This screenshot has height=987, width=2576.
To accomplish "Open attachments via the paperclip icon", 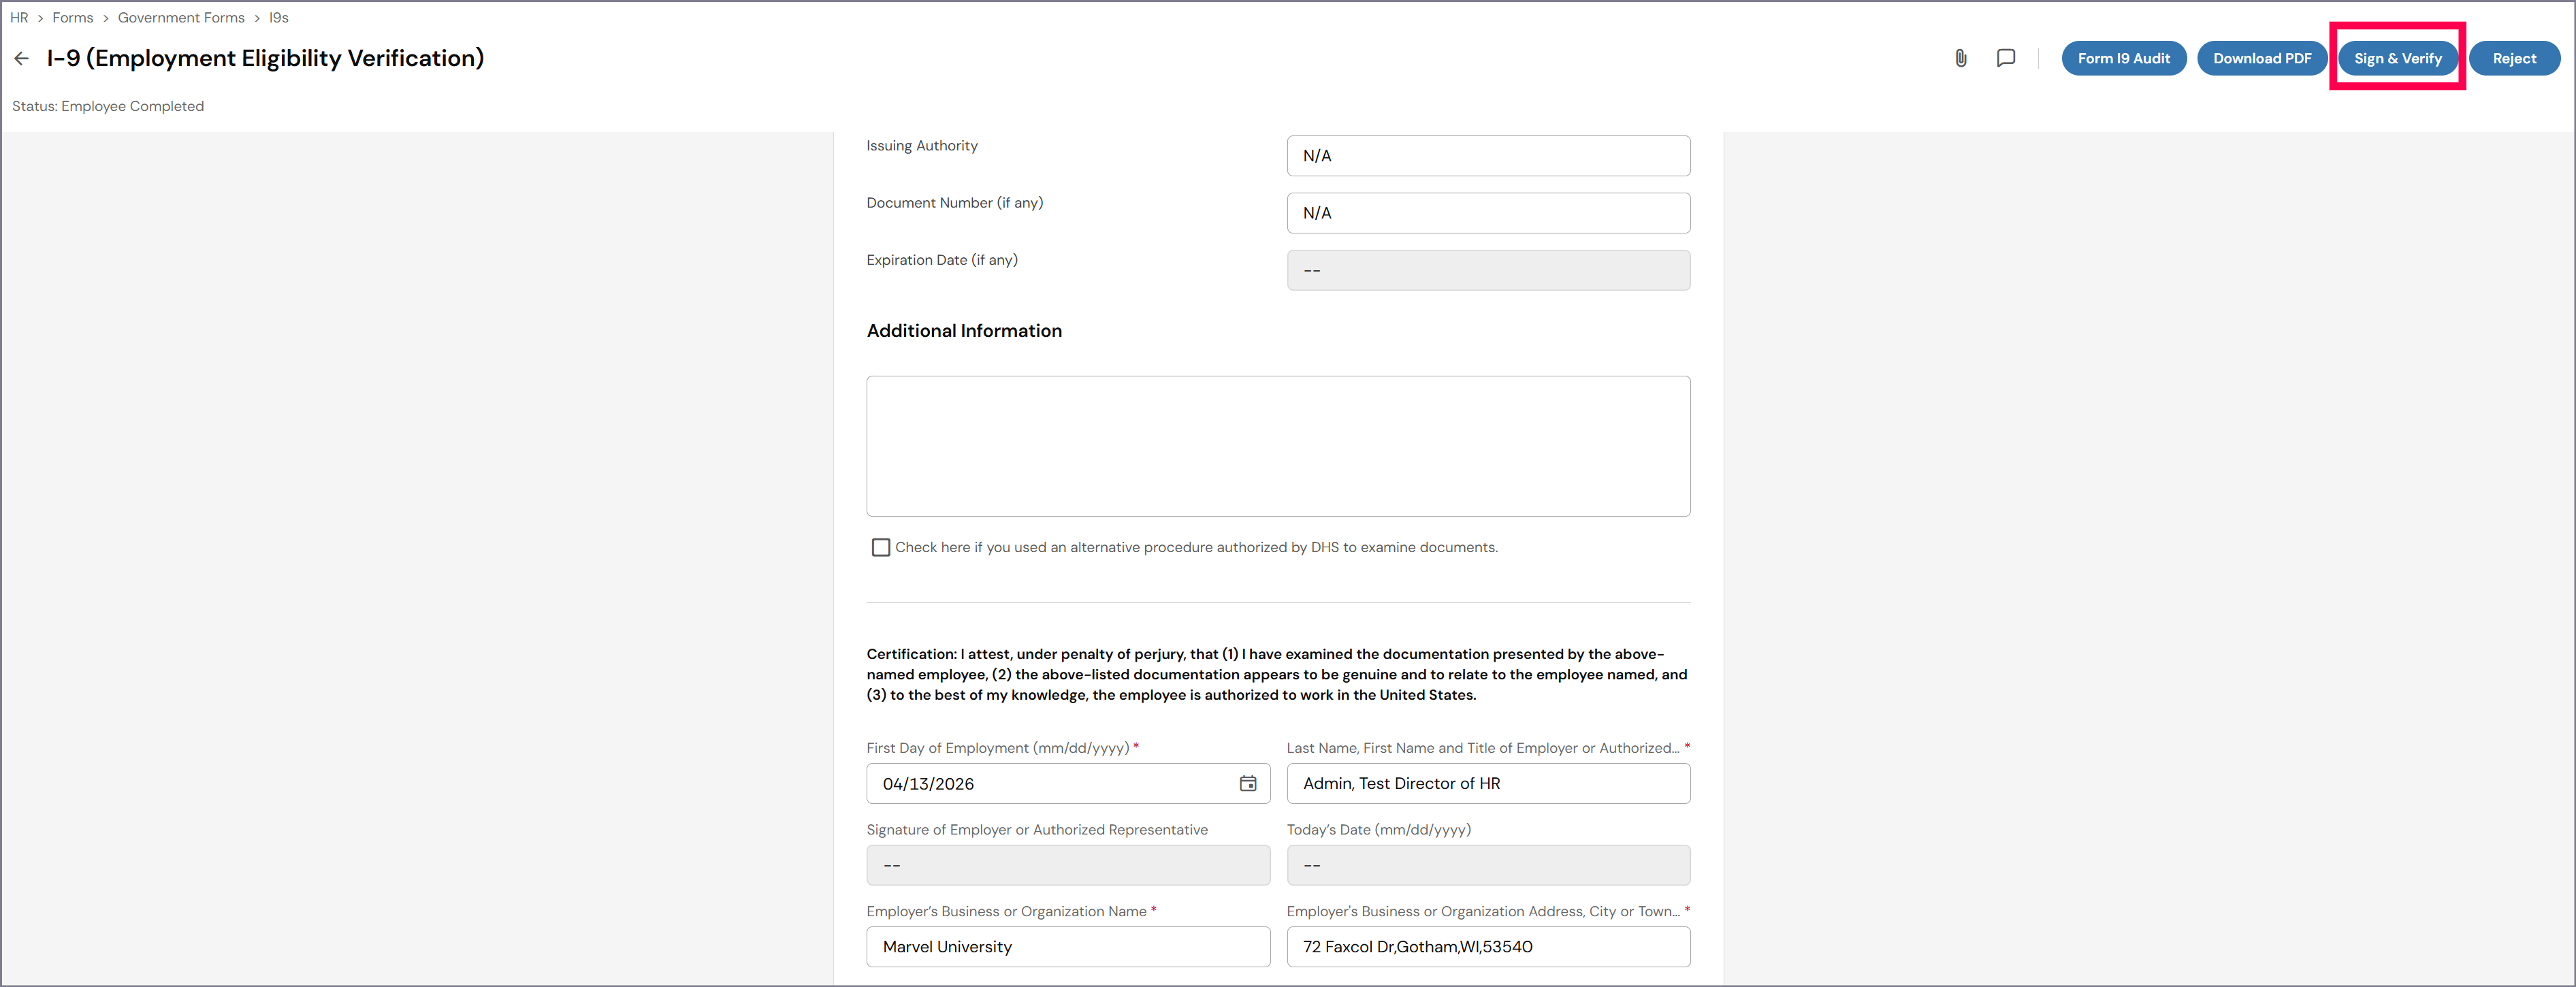I will (1960, 59).
